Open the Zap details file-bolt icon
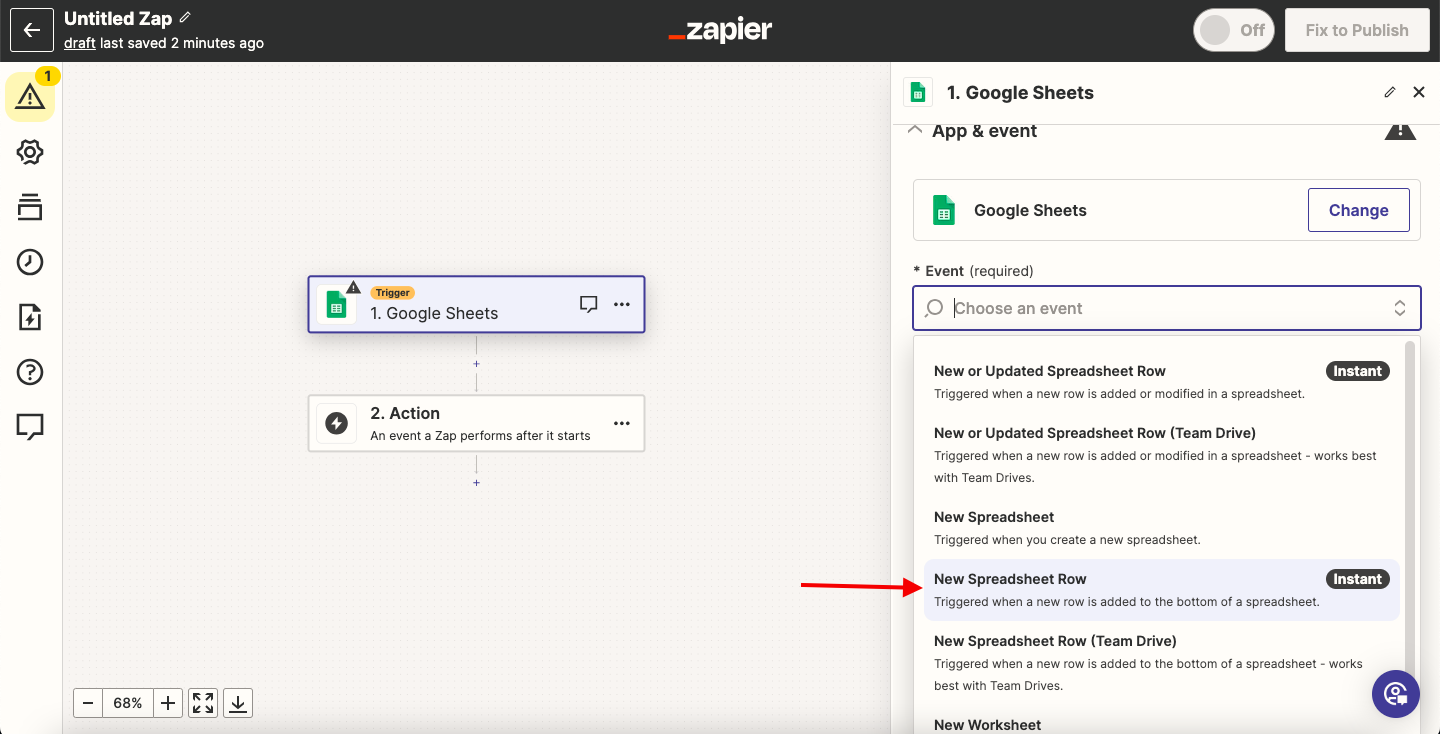 (30, 317)
